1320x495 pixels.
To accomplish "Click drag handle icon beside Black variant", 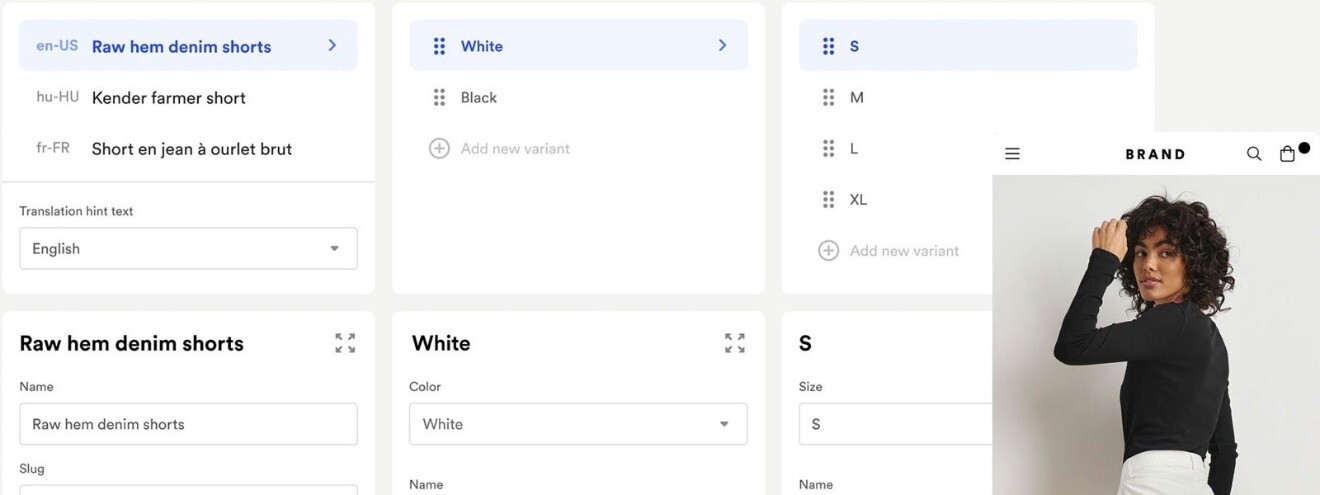I will pyautogui.click(x=439, y=97).
